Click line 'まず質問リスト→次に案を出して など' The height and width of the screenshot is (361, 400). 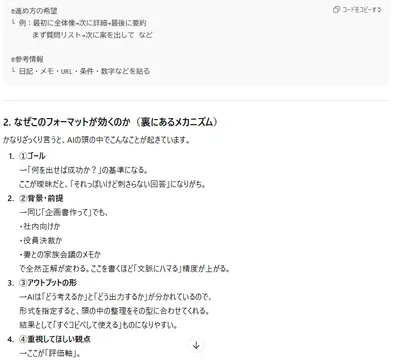92,35
